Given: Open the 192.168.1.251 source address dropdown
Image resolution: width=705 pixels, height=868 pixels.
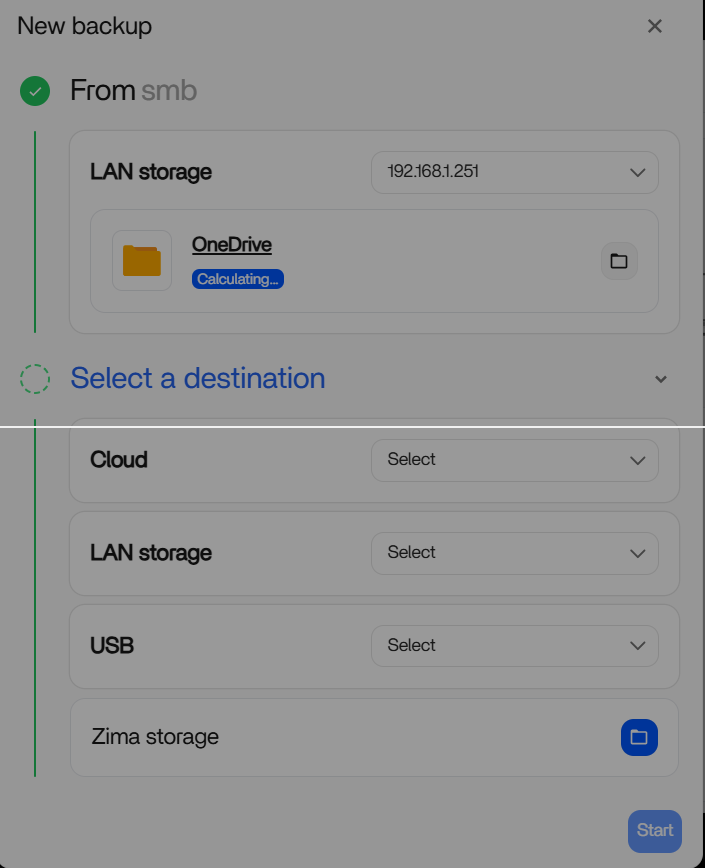Looking at the screenshot, I should coord(514,172).
